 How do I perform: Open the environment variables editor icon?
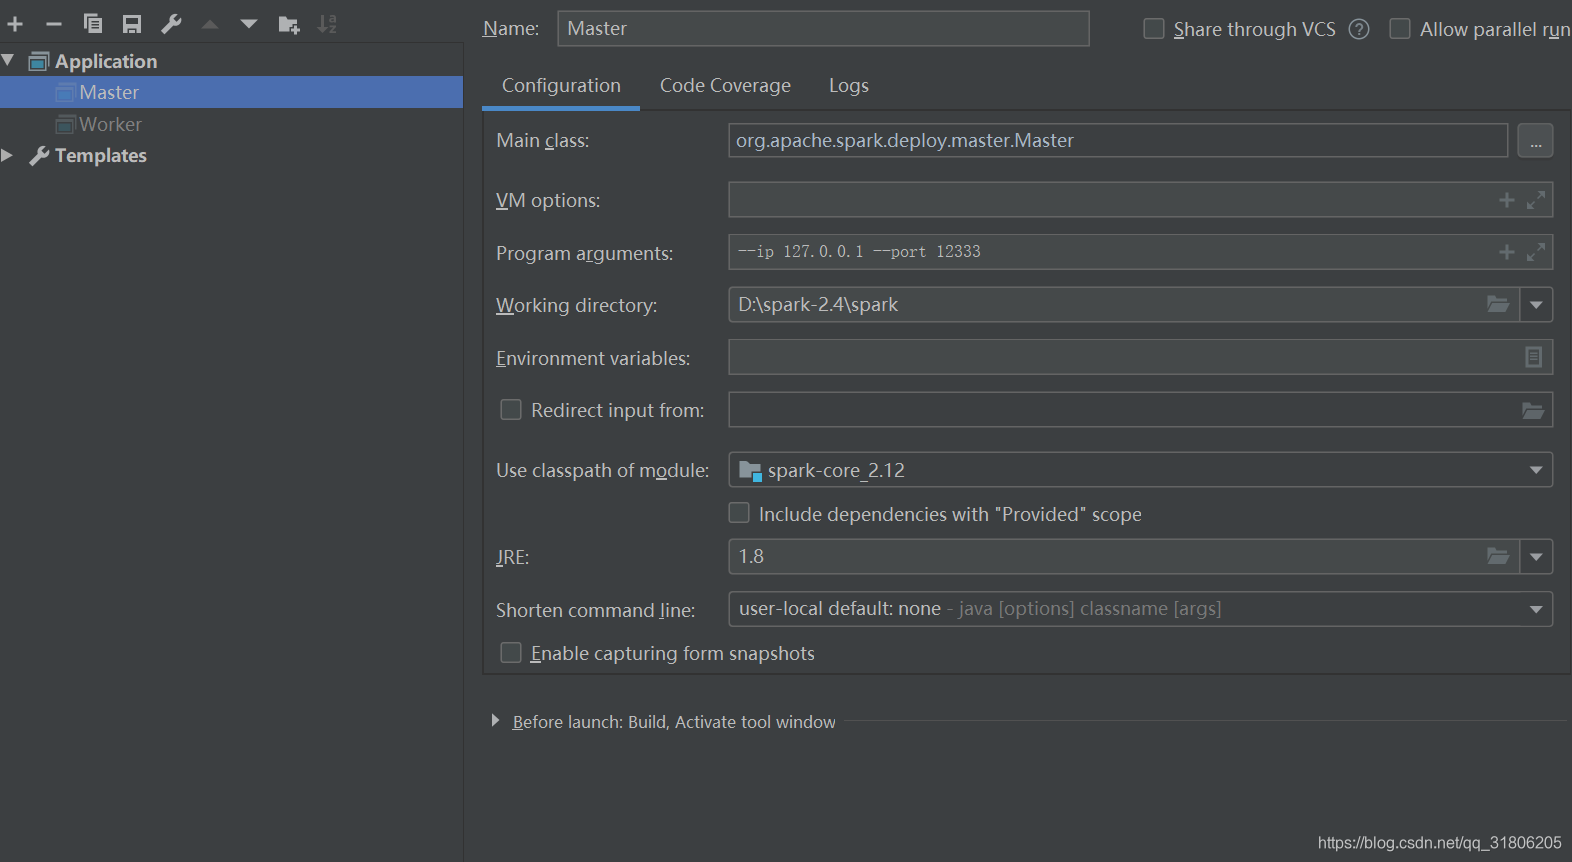pyautogui.click(x=1533, y=357)
